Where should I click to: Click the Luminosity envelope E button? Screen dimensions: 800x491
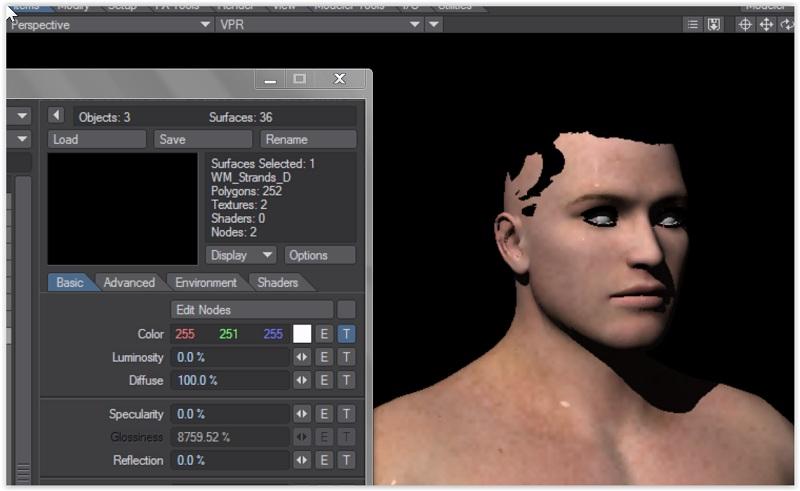pyautogui.click(x=323, y=357)
